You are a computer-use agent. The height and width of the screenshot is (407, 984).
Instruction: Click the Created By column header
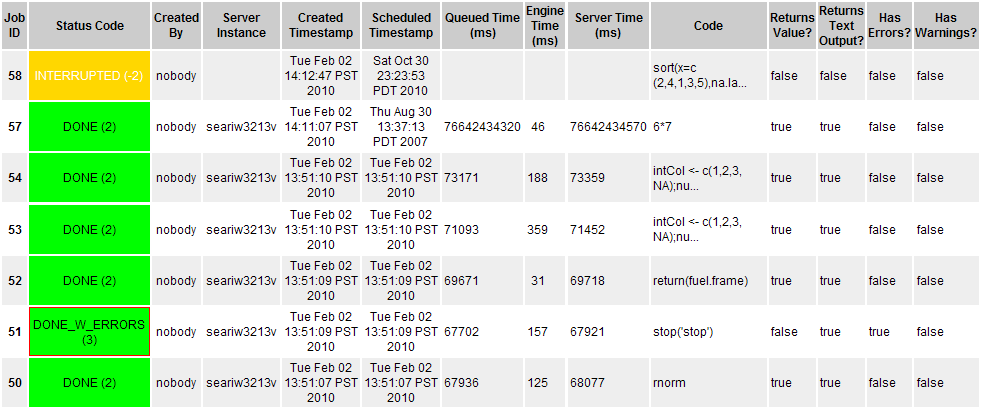tap(176, 25)
